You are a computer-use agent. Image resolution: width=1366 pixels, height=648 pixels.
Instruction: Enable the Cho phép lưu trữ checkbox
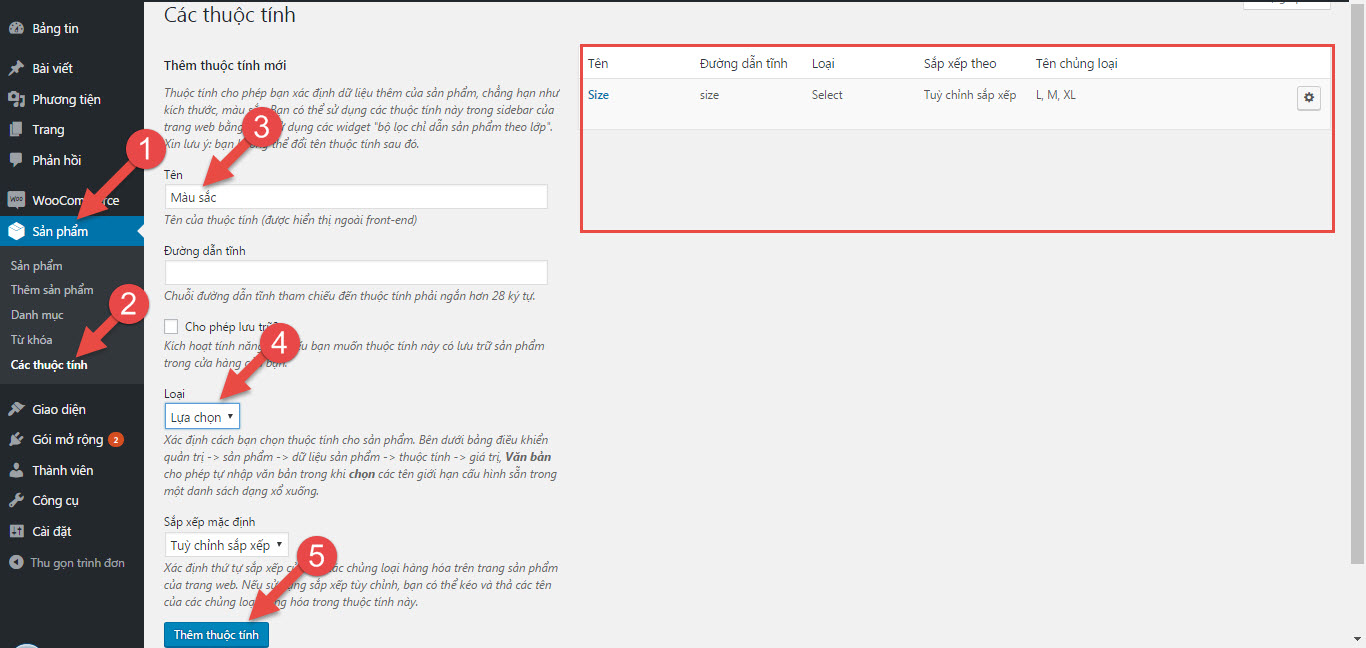171,327
